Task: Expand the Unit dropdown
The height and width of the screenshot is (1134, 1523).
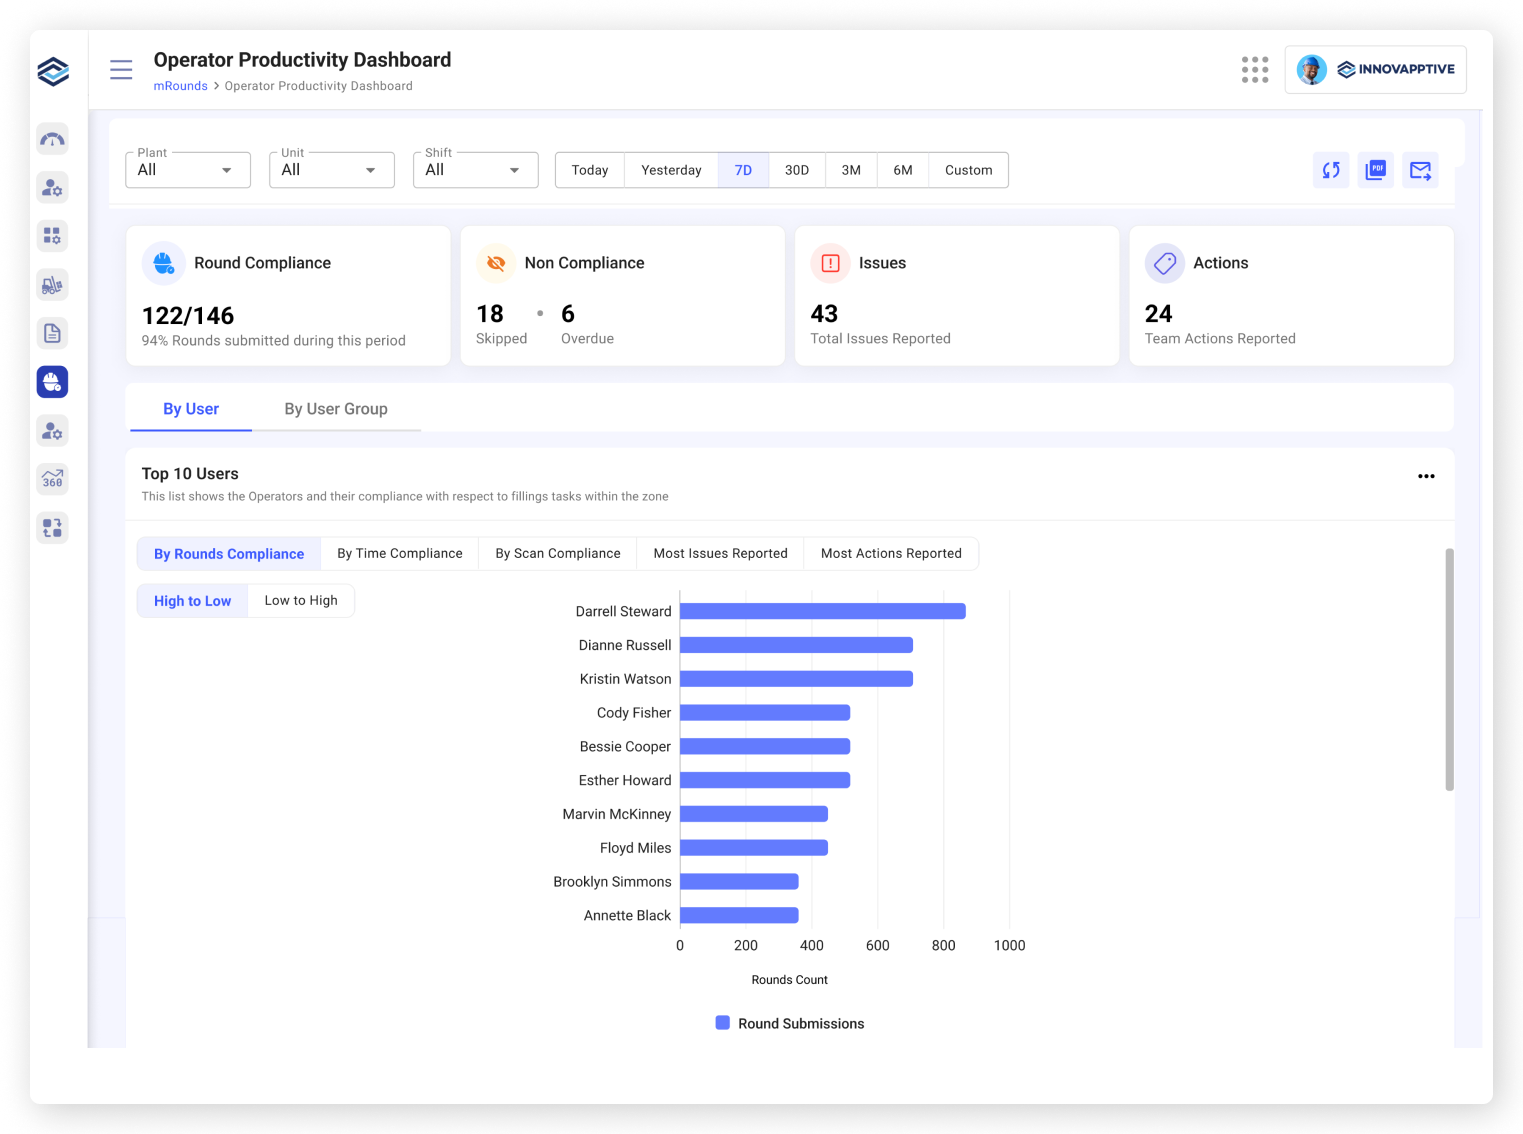Action: [331, 170]
